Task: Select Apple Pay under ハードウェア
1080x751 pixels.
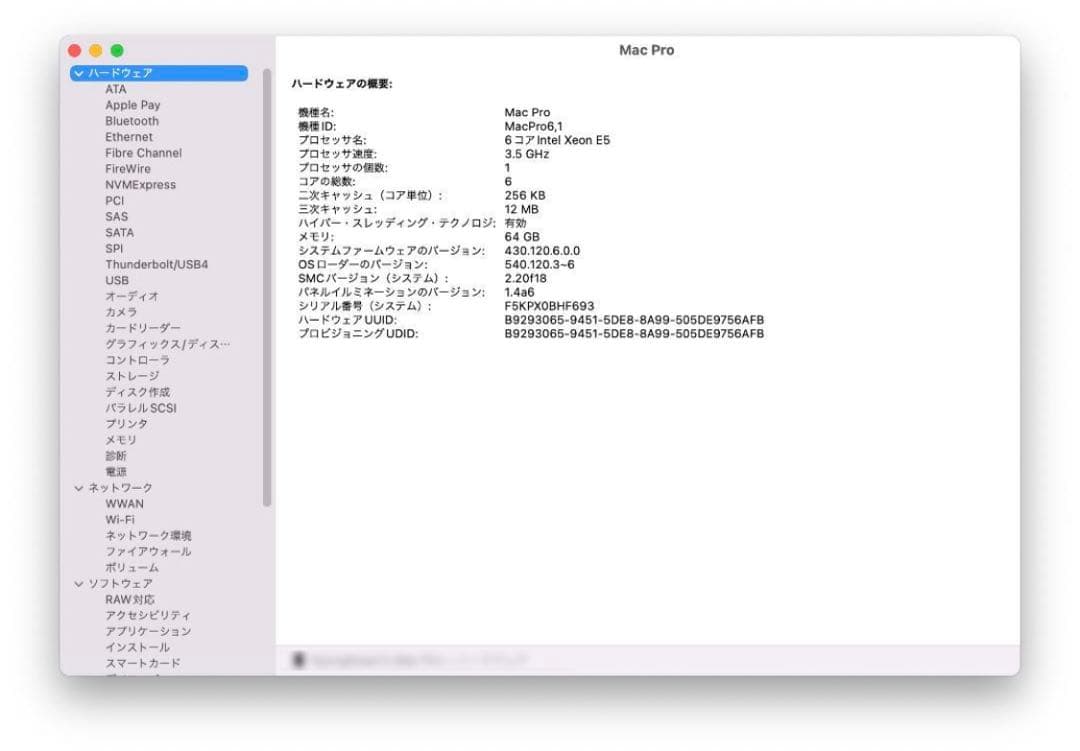Action: 133,104
